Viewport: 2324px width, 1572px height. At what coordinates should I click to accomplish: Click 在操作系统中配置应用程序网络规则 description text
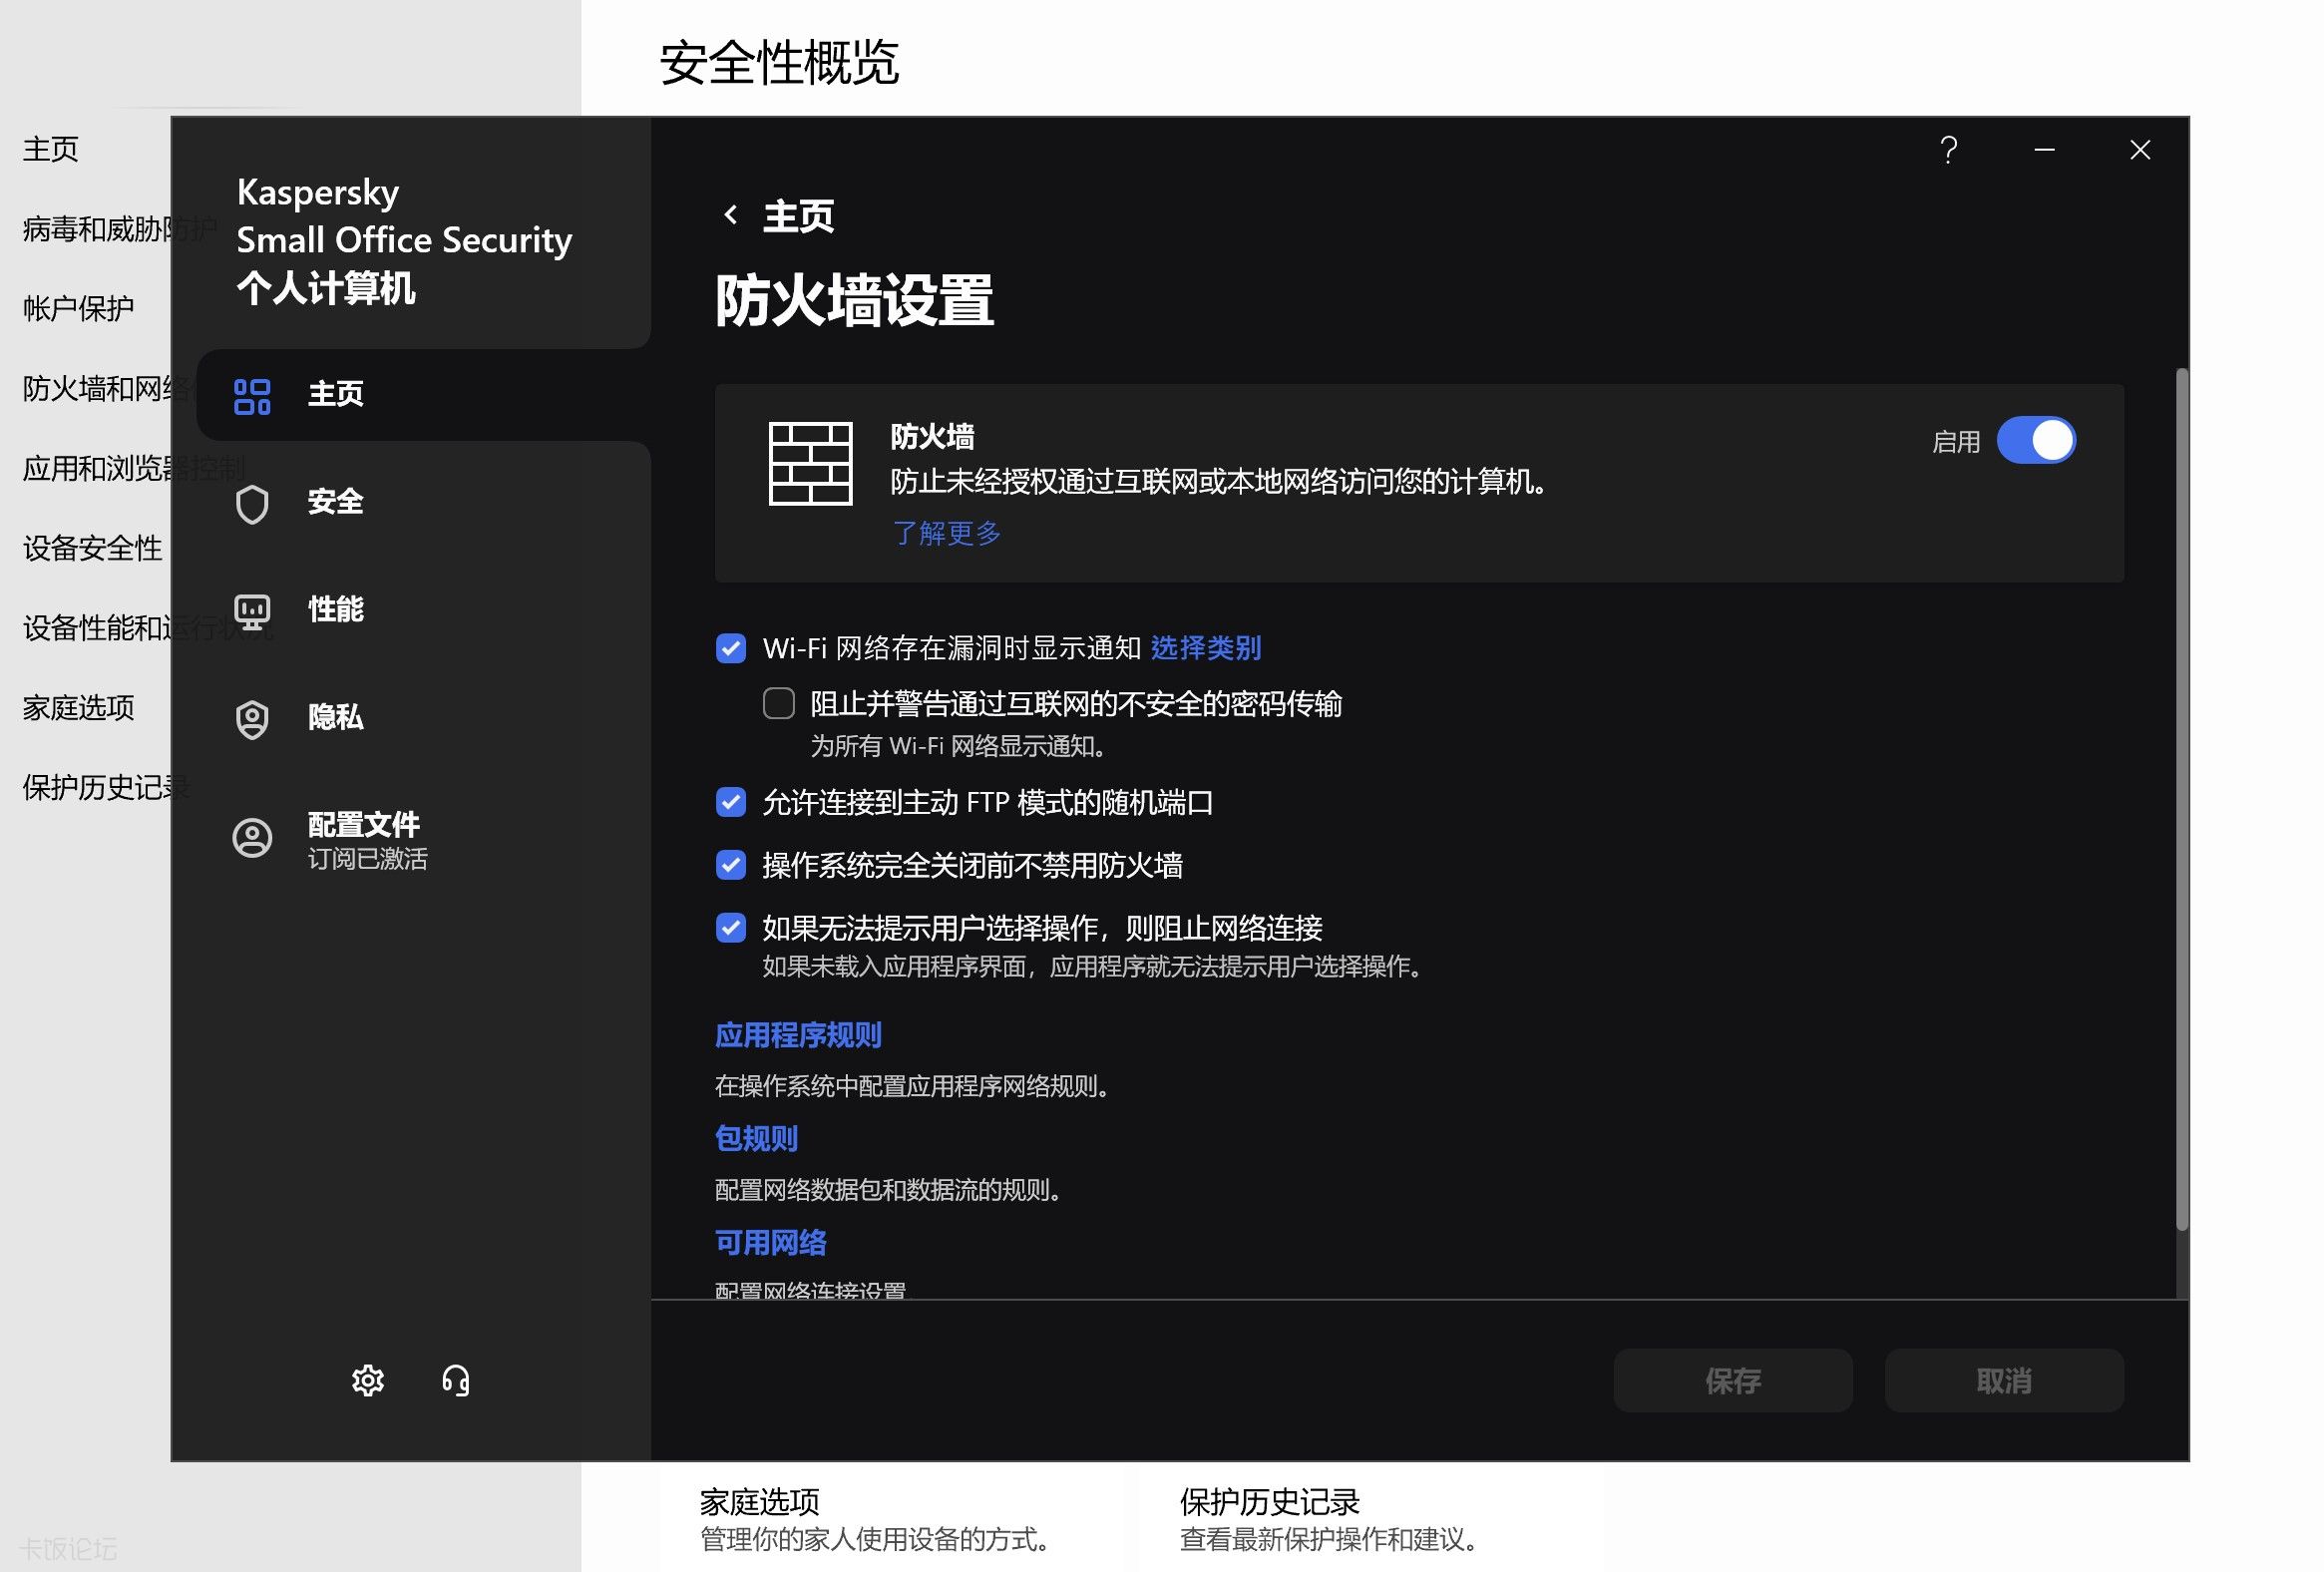click(x=912, y=1086)
